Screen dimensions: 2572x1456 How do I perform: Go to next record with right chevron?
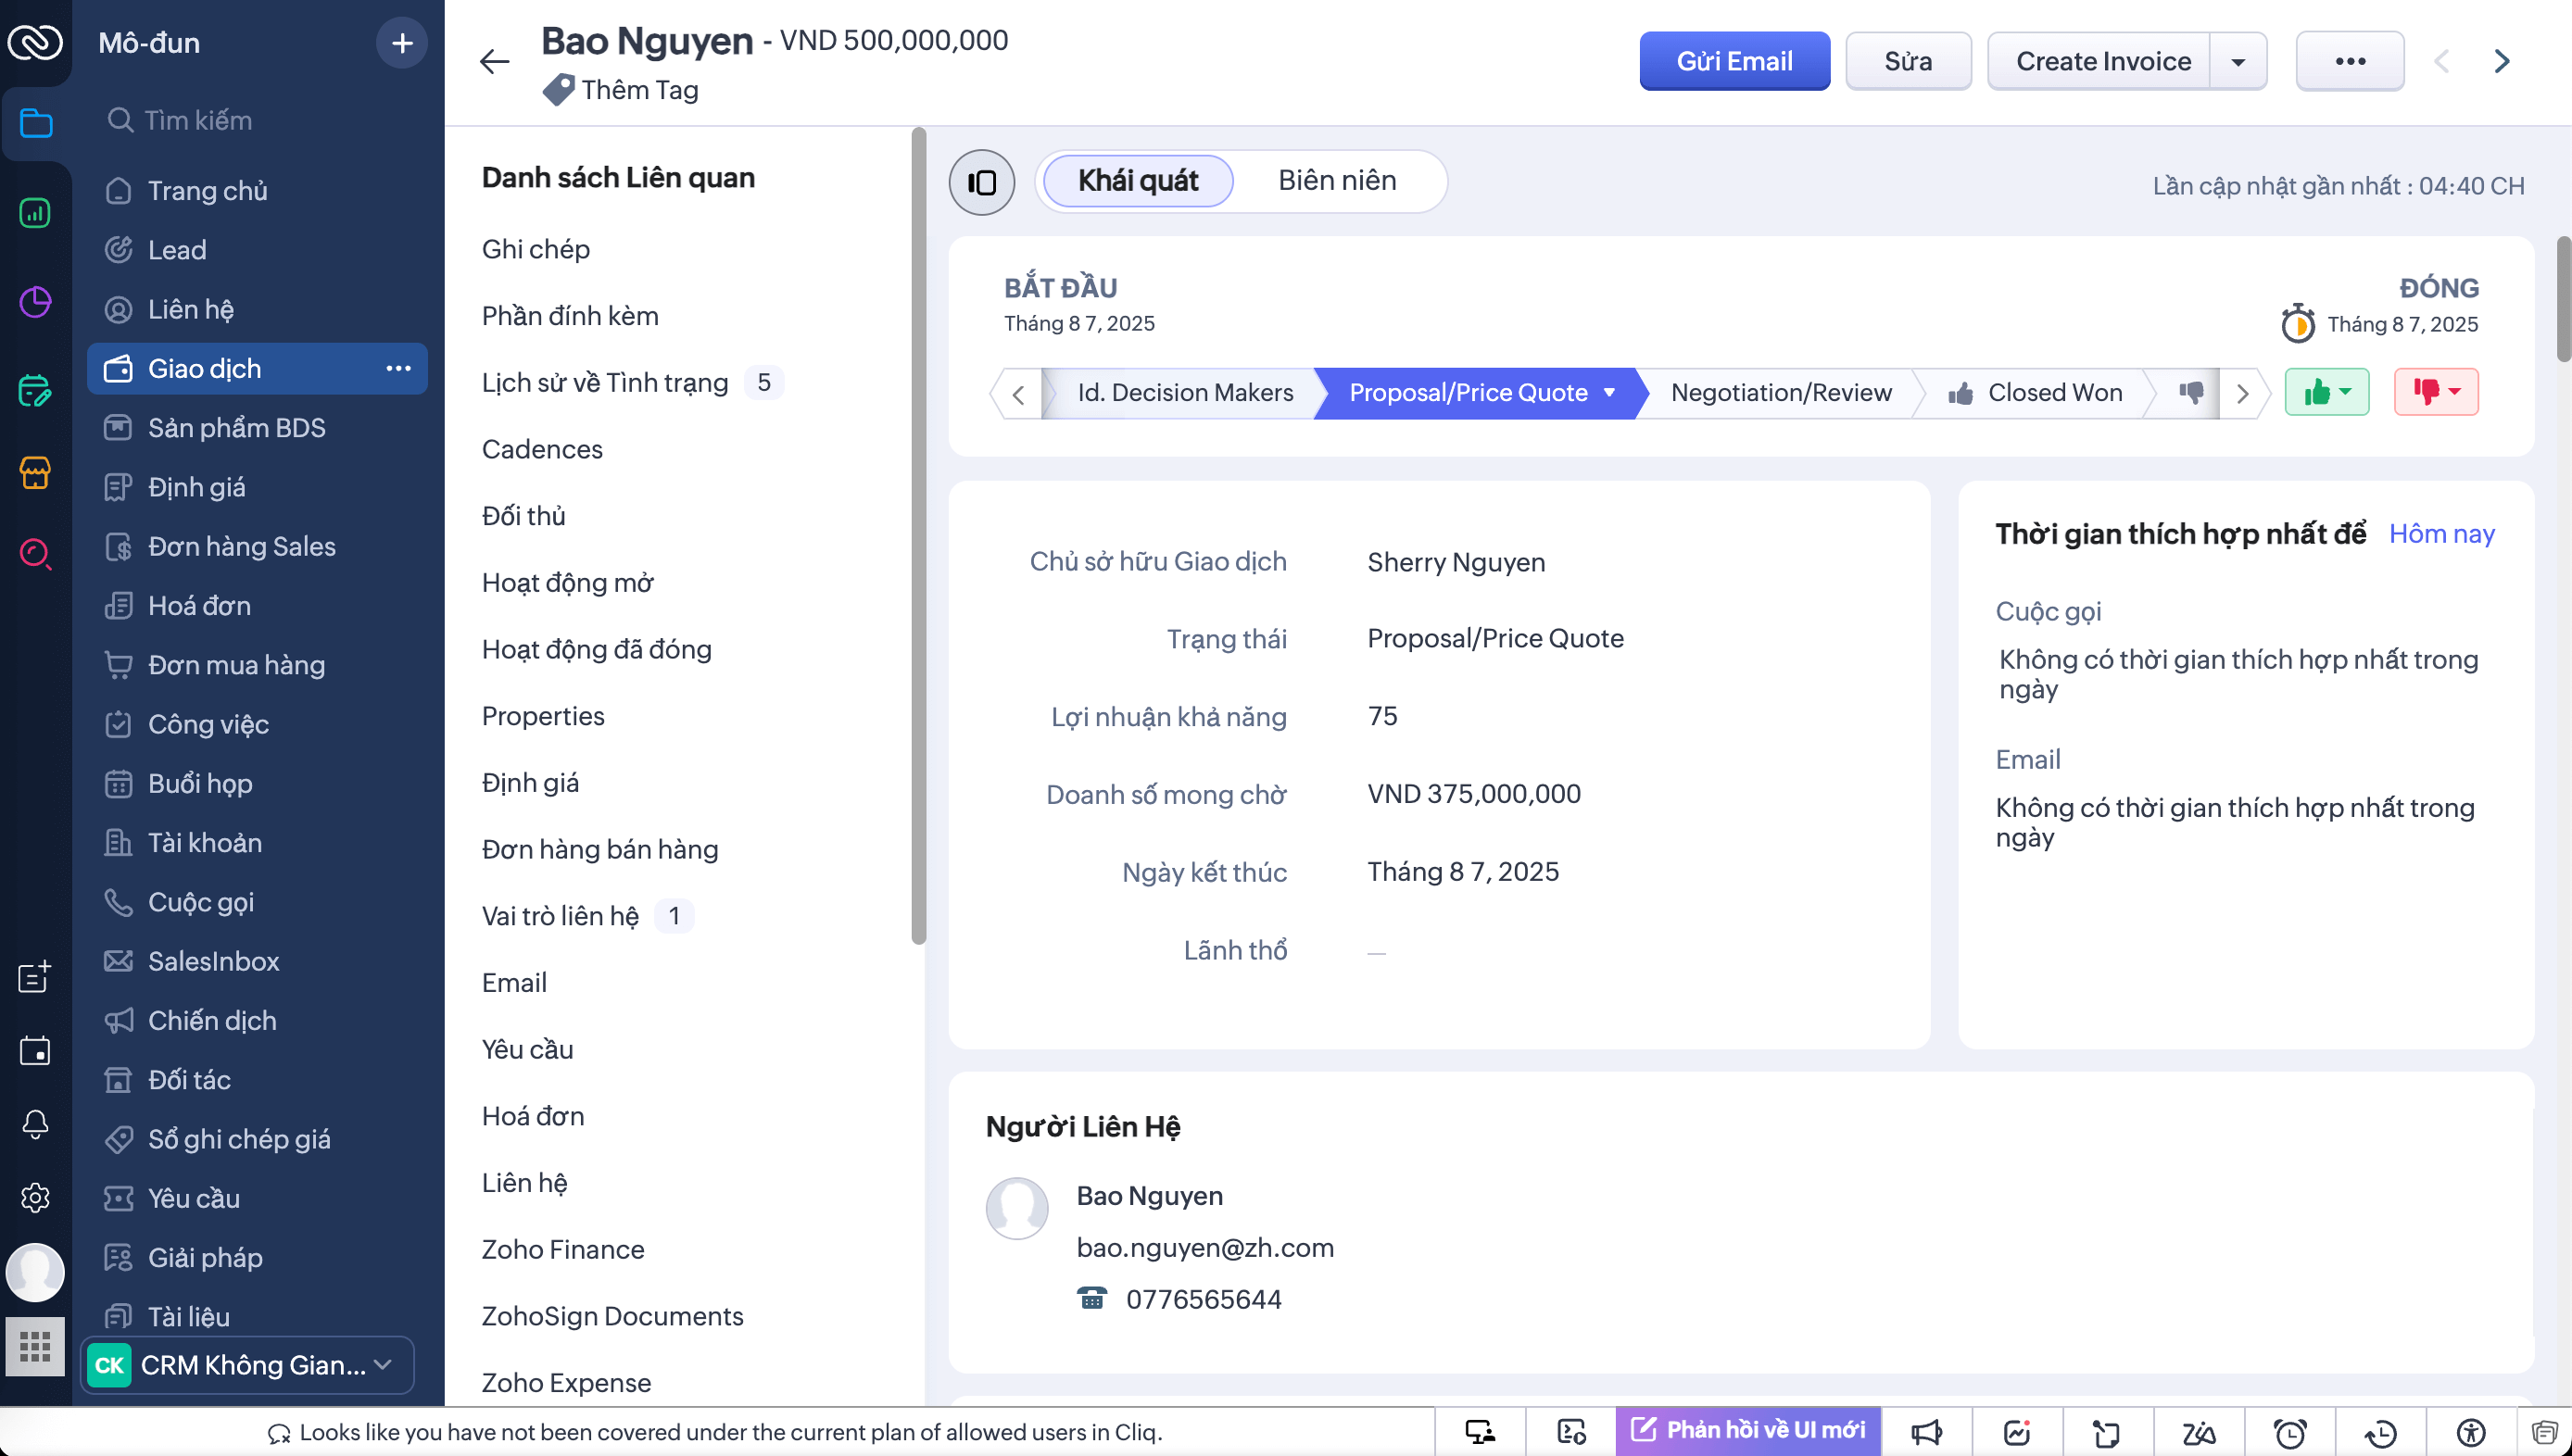click(x=2502, y=61)
